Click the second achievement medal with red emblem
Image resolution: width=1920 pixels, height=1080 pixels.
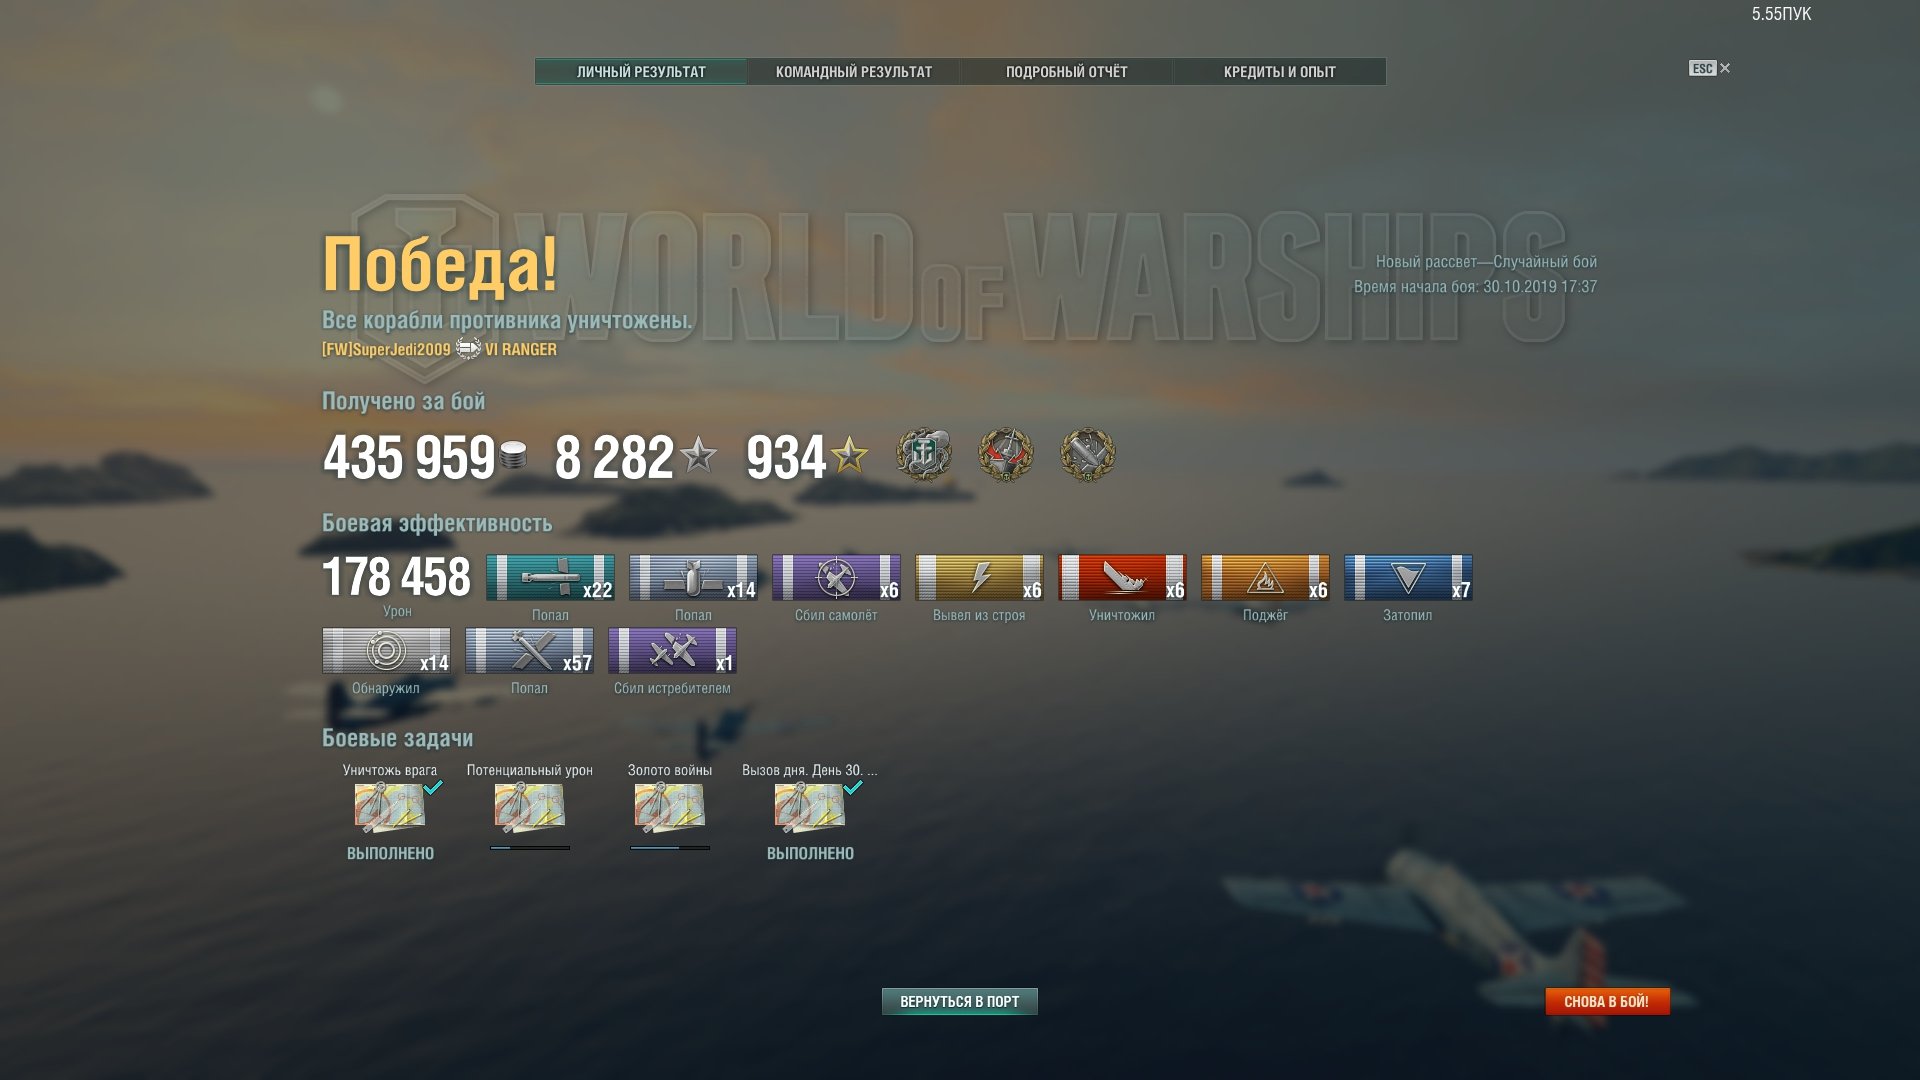(1005, 455)
